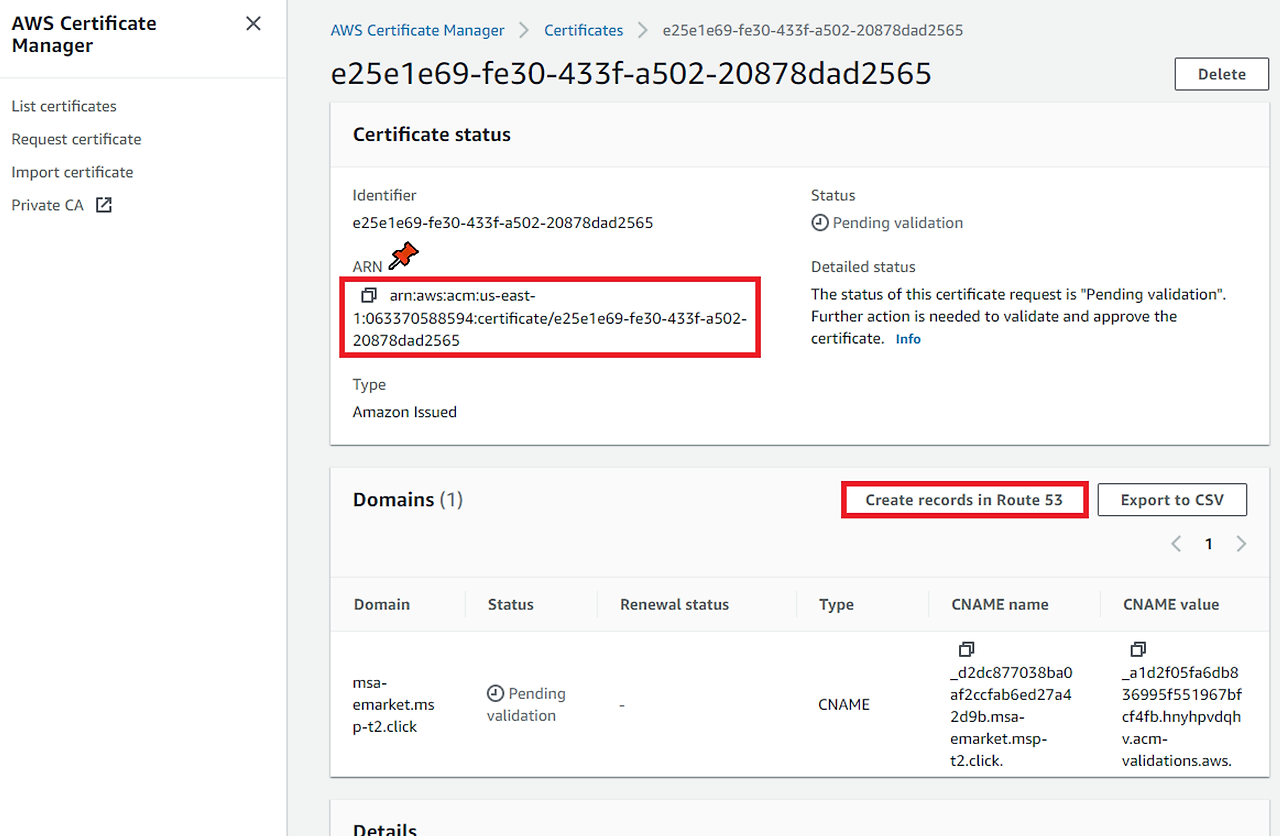Screen dimensions: 1280x836
Task: Select domain msa-emarket.msp-t2.click cell
Action: tap(394, 704)
